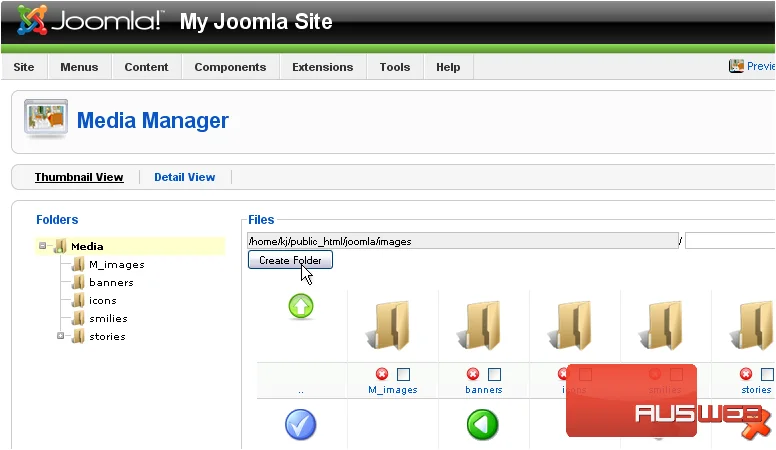Collapse the Media folder tree

point(43,246)
